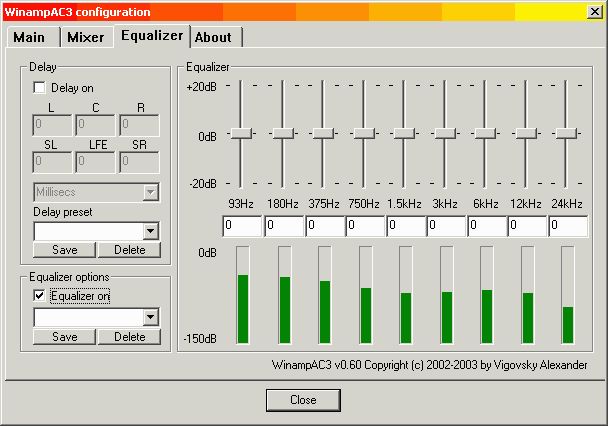This screenshot has height=426, width=608.
Task: Click the C channel delay field
Action: coord(95,125)
